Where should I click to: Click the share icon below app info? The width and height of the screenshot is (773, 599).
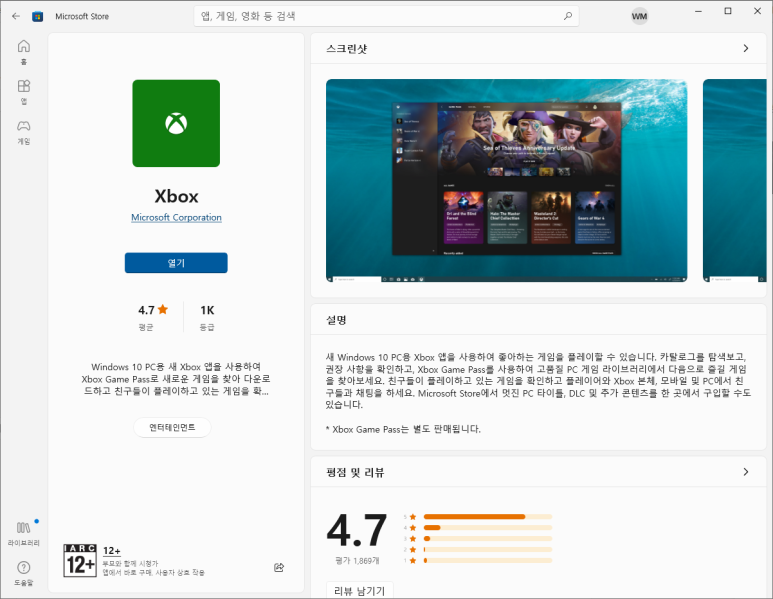click(x=279, y=567)
